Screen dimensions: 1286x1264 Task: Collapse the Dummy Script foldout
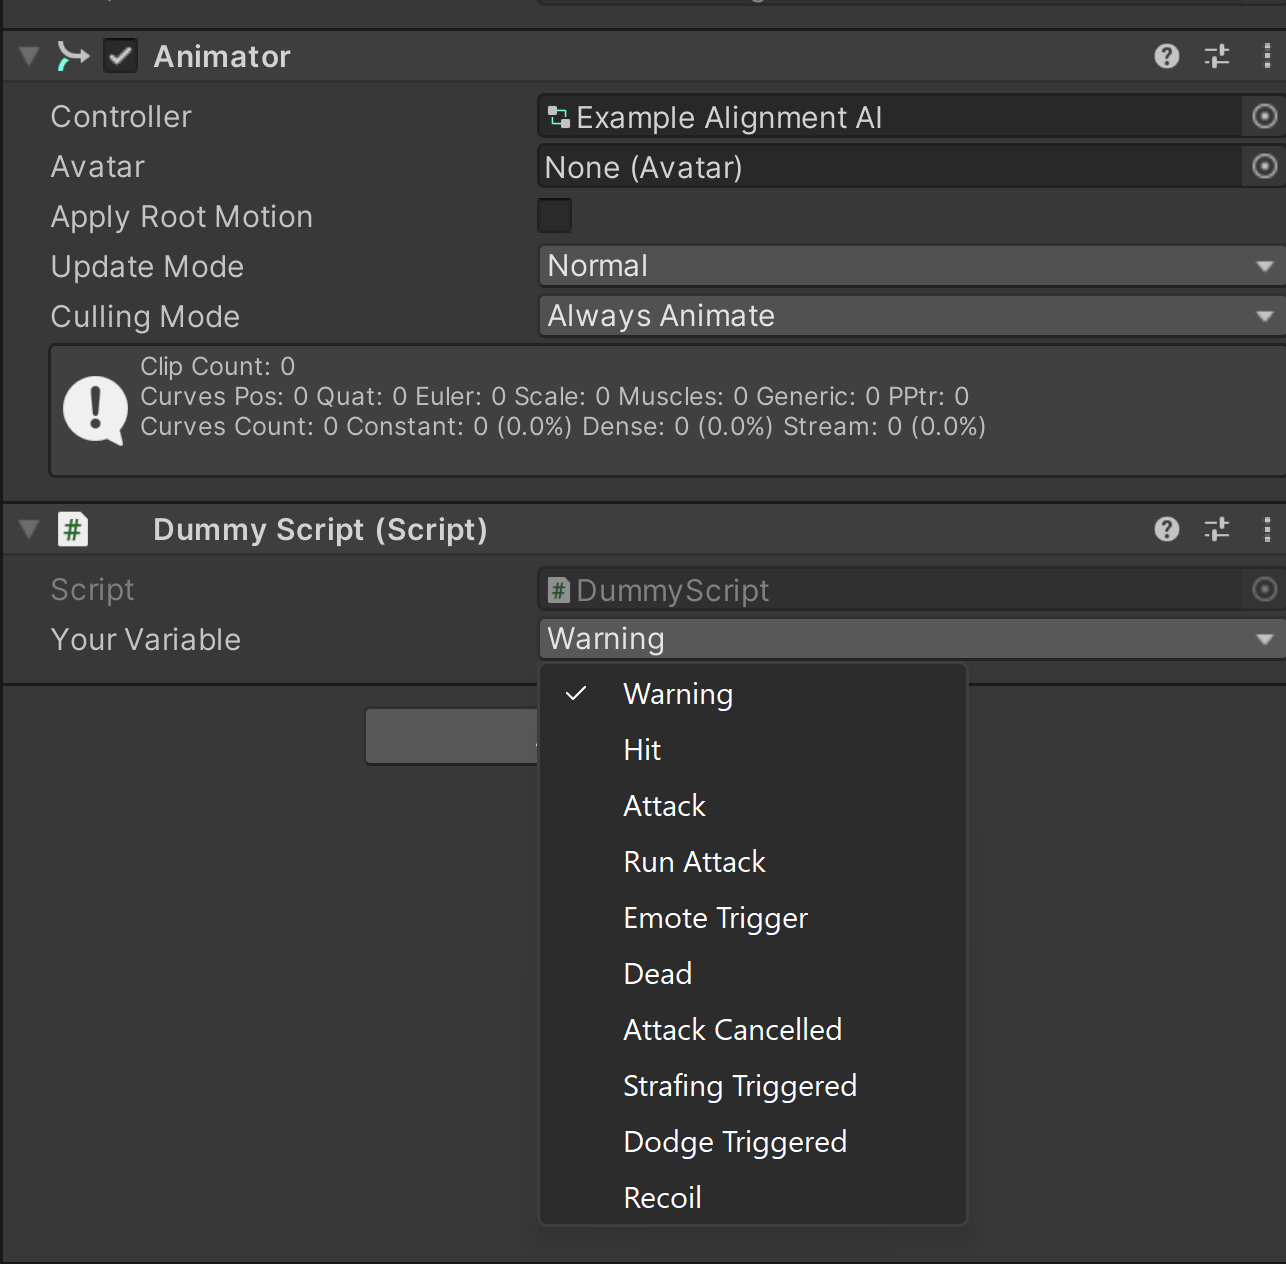tap(29, 529)
